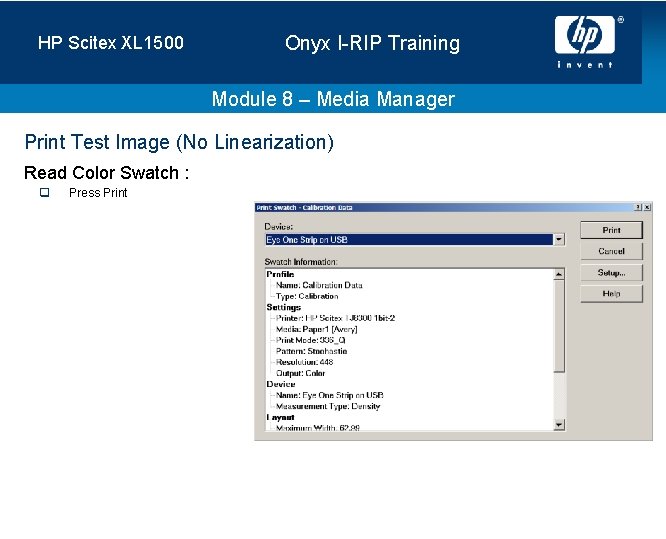The image size is (666, 539).
Task: Select the Profile tree node
Action: 280,274
